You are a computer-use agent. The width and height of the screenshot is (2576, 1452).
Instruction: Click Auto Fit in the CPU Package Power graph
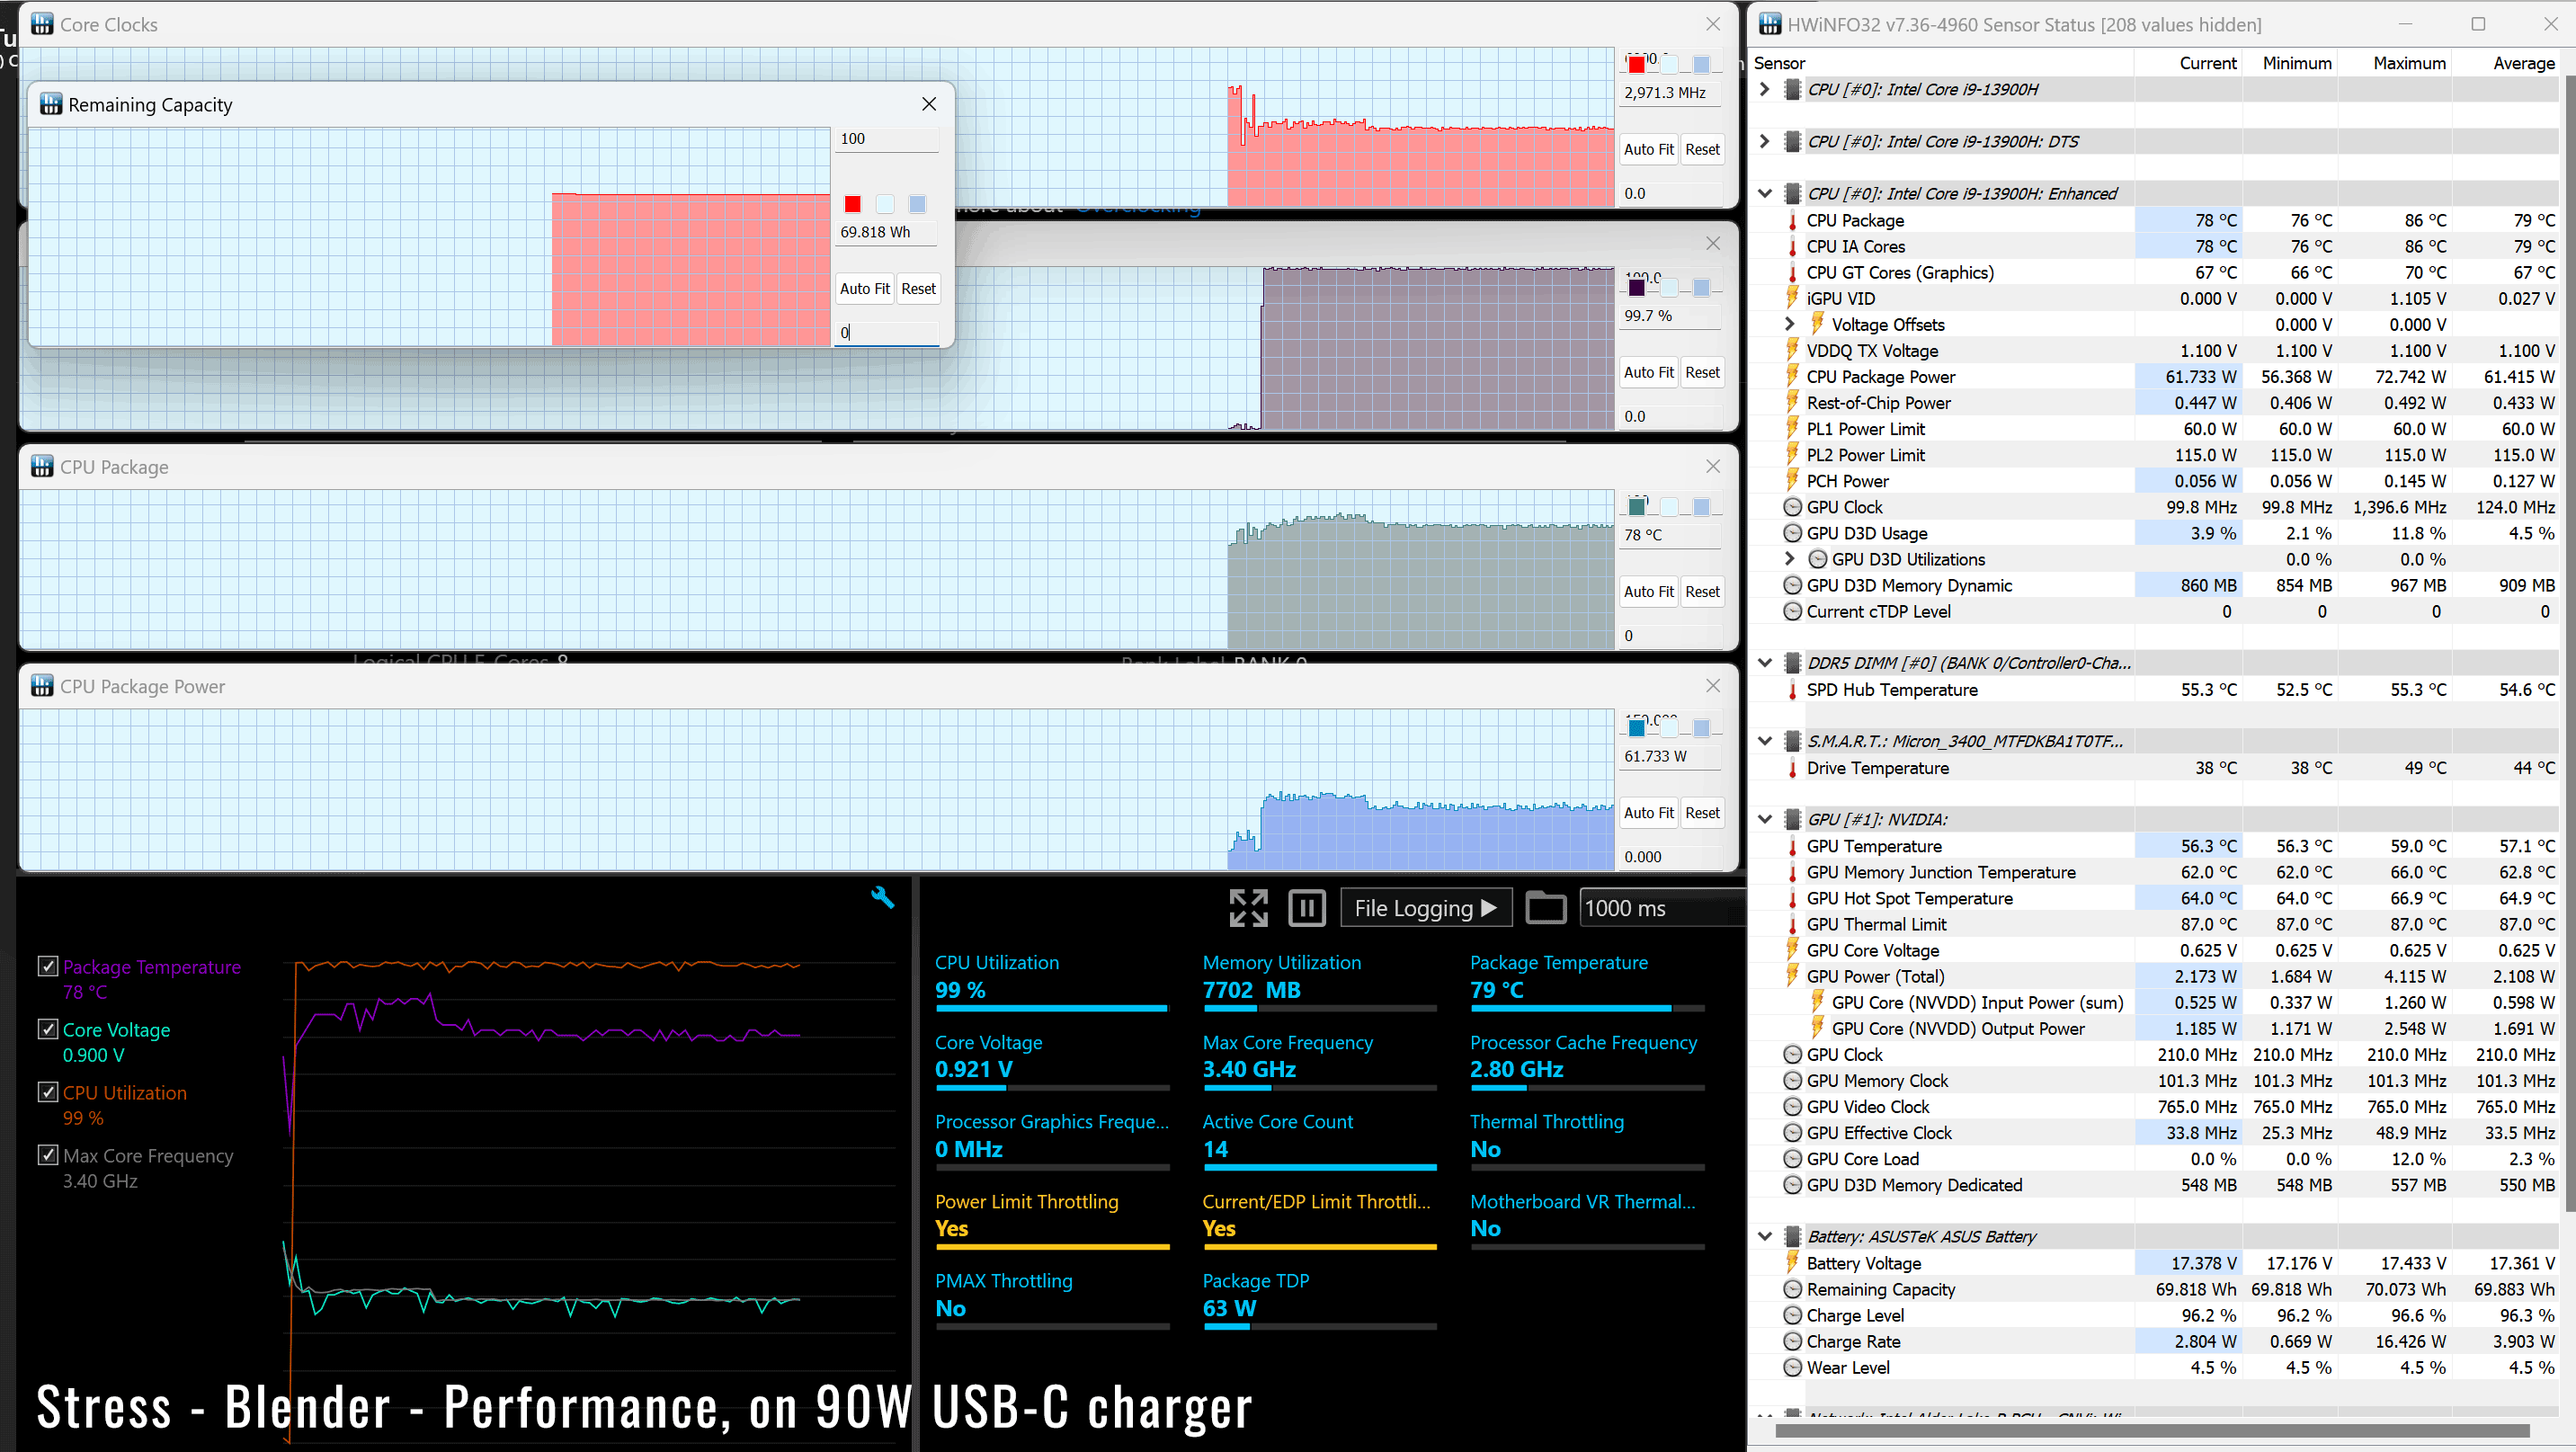[1648, 813]
